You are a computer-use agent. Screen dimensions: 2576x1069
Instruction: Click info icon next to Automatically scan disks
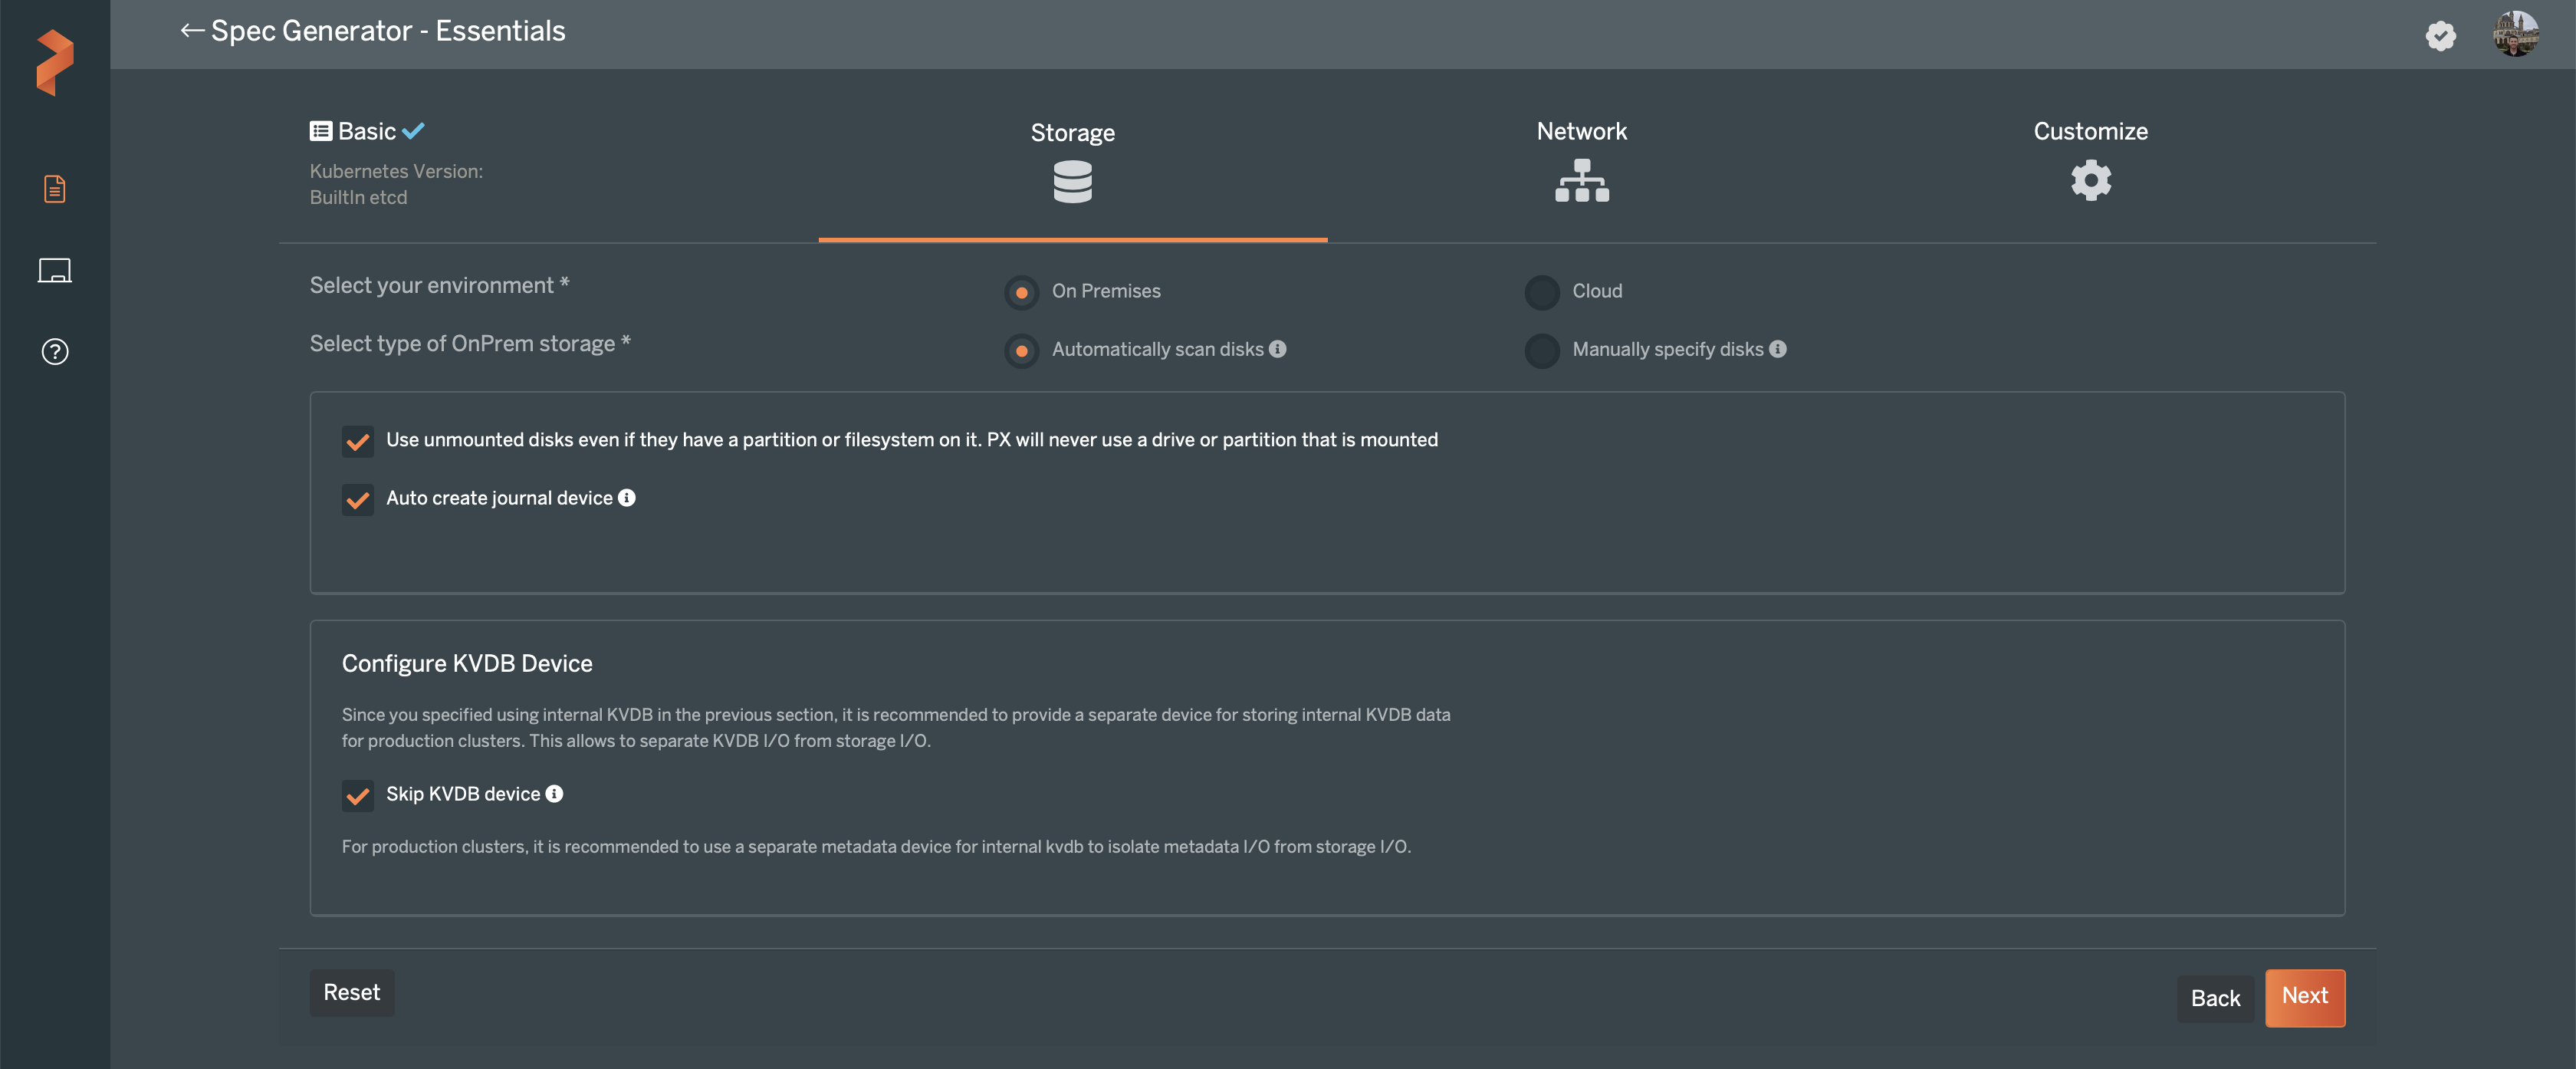[1278, 349]
